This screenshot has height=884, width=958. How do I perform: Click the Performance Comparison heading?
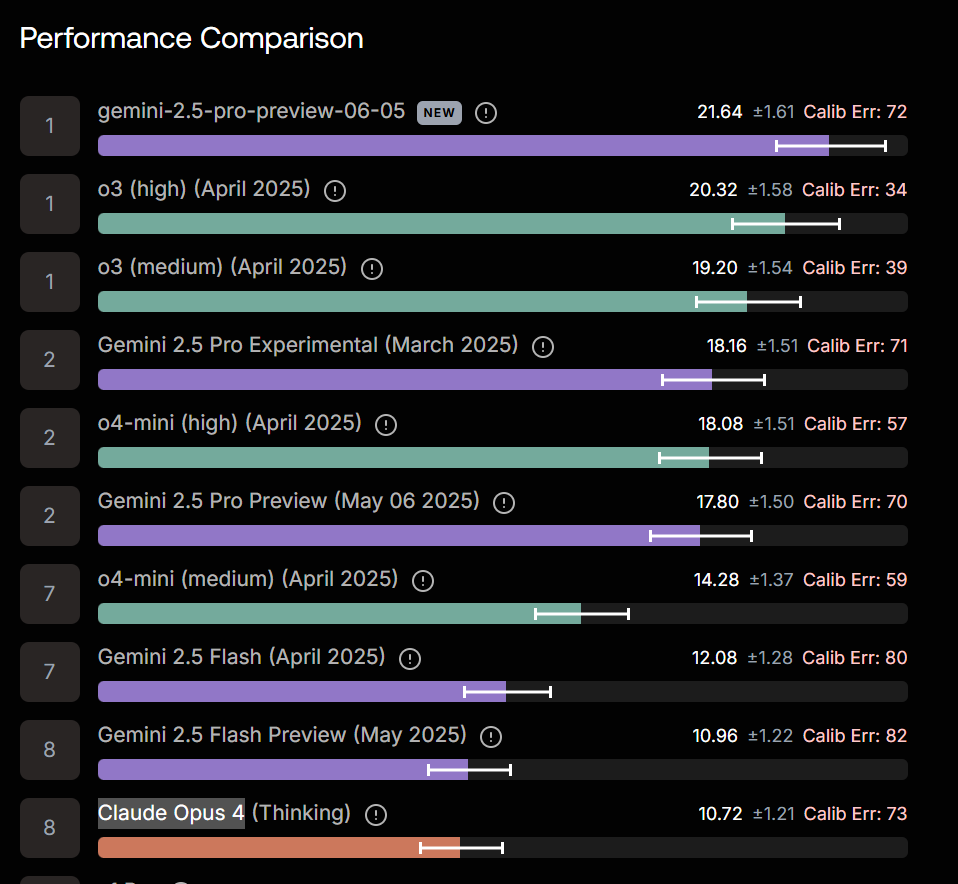pyautogui.click(x=191, y=39)
